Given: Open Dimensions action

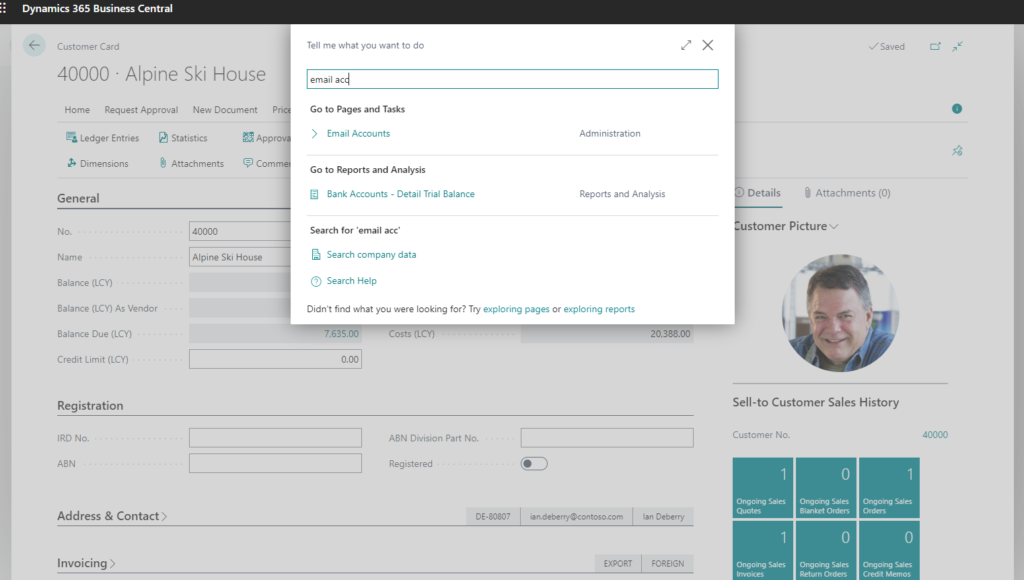Looking at the screenshot, I should (97, 163).
